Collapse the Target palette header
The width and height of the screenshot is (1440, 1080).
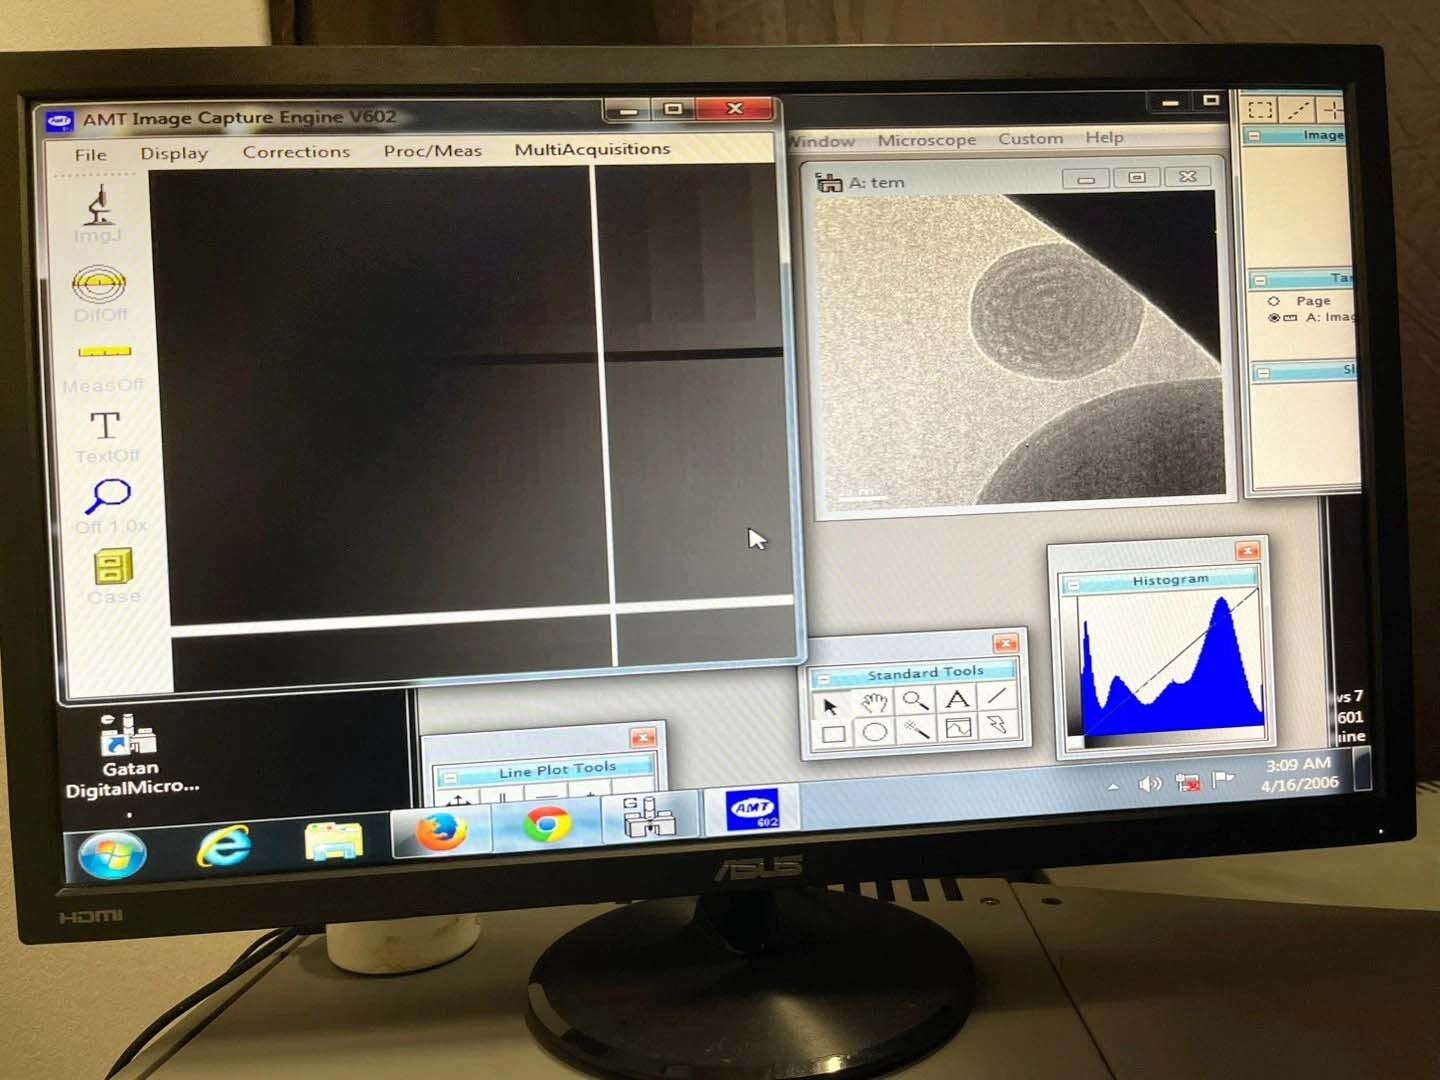click(x=1260, y=281)
